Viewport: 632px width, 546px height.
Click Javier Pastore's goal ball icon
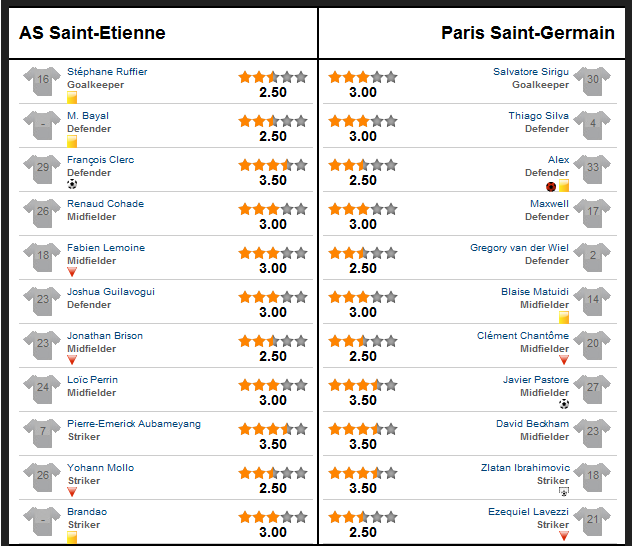click(x=564, y=404)
